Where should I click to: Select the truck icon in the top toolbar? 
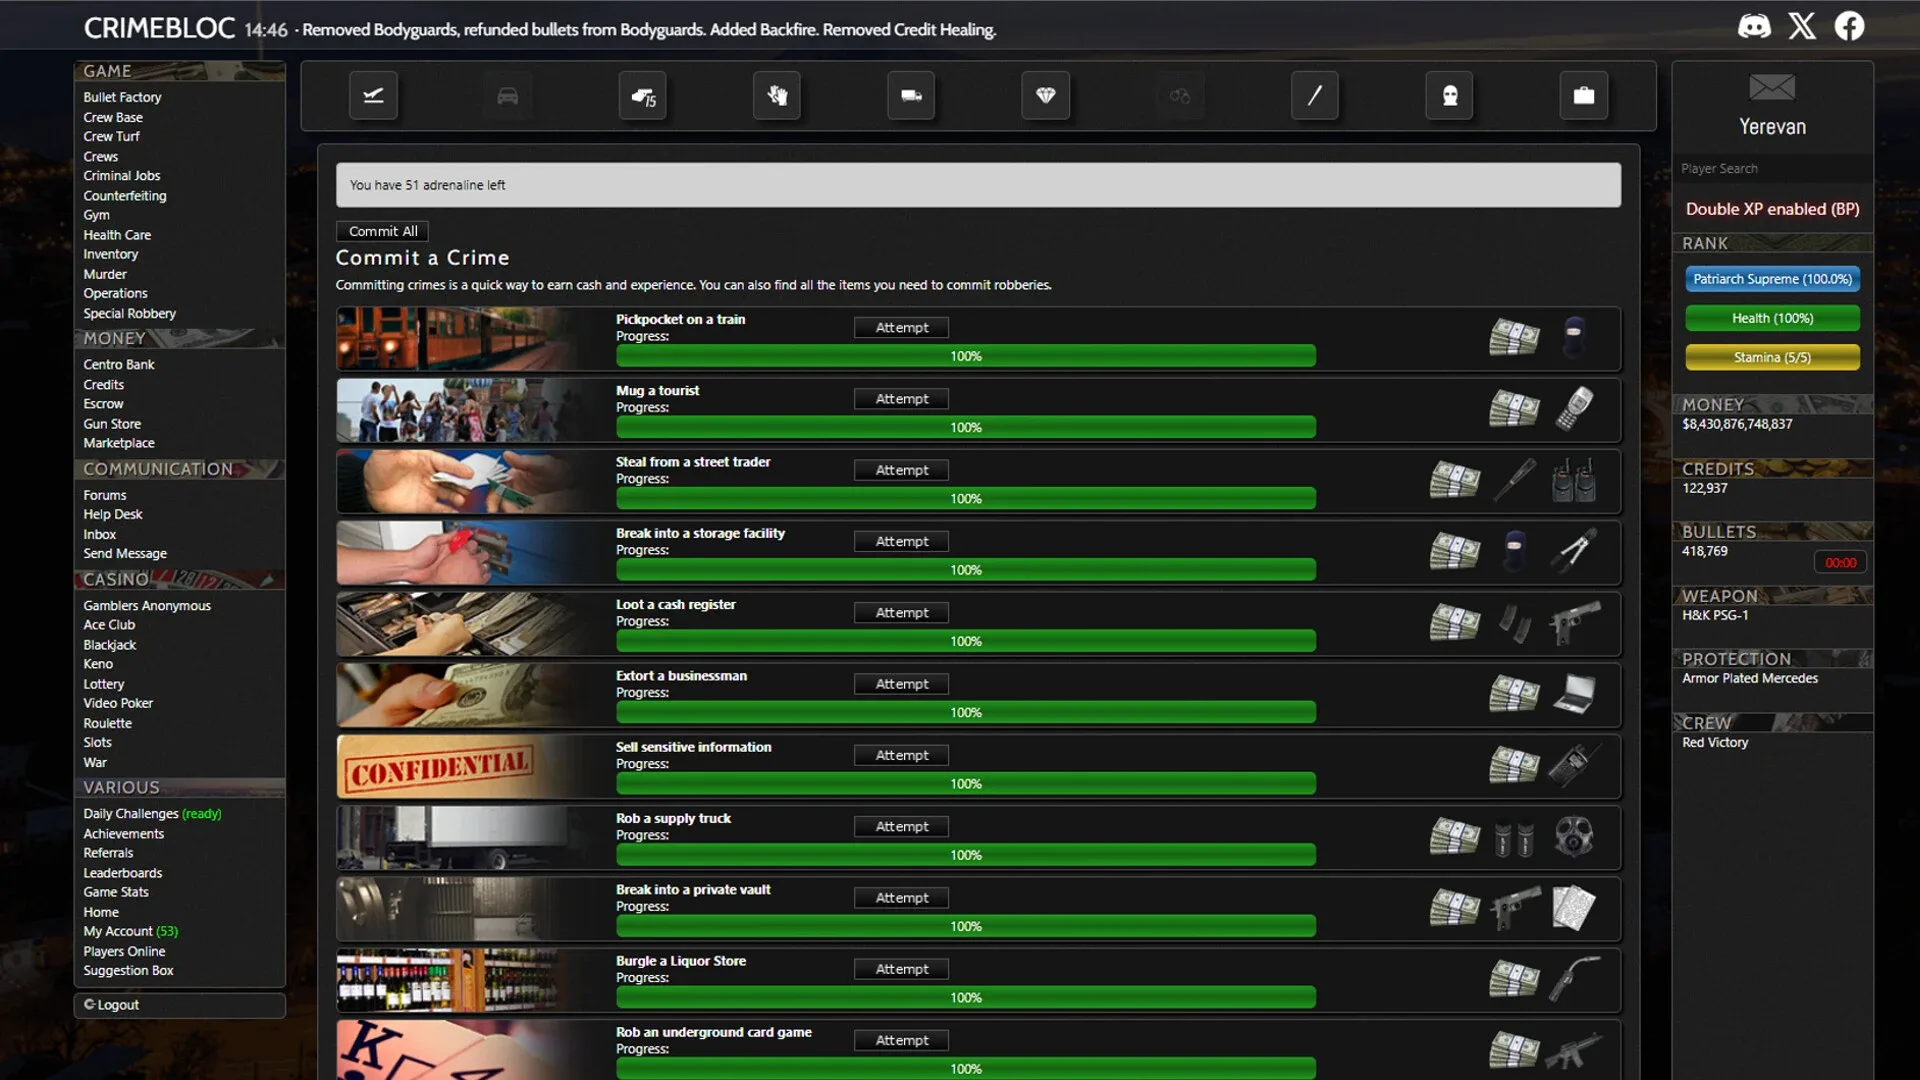(910, 95)
